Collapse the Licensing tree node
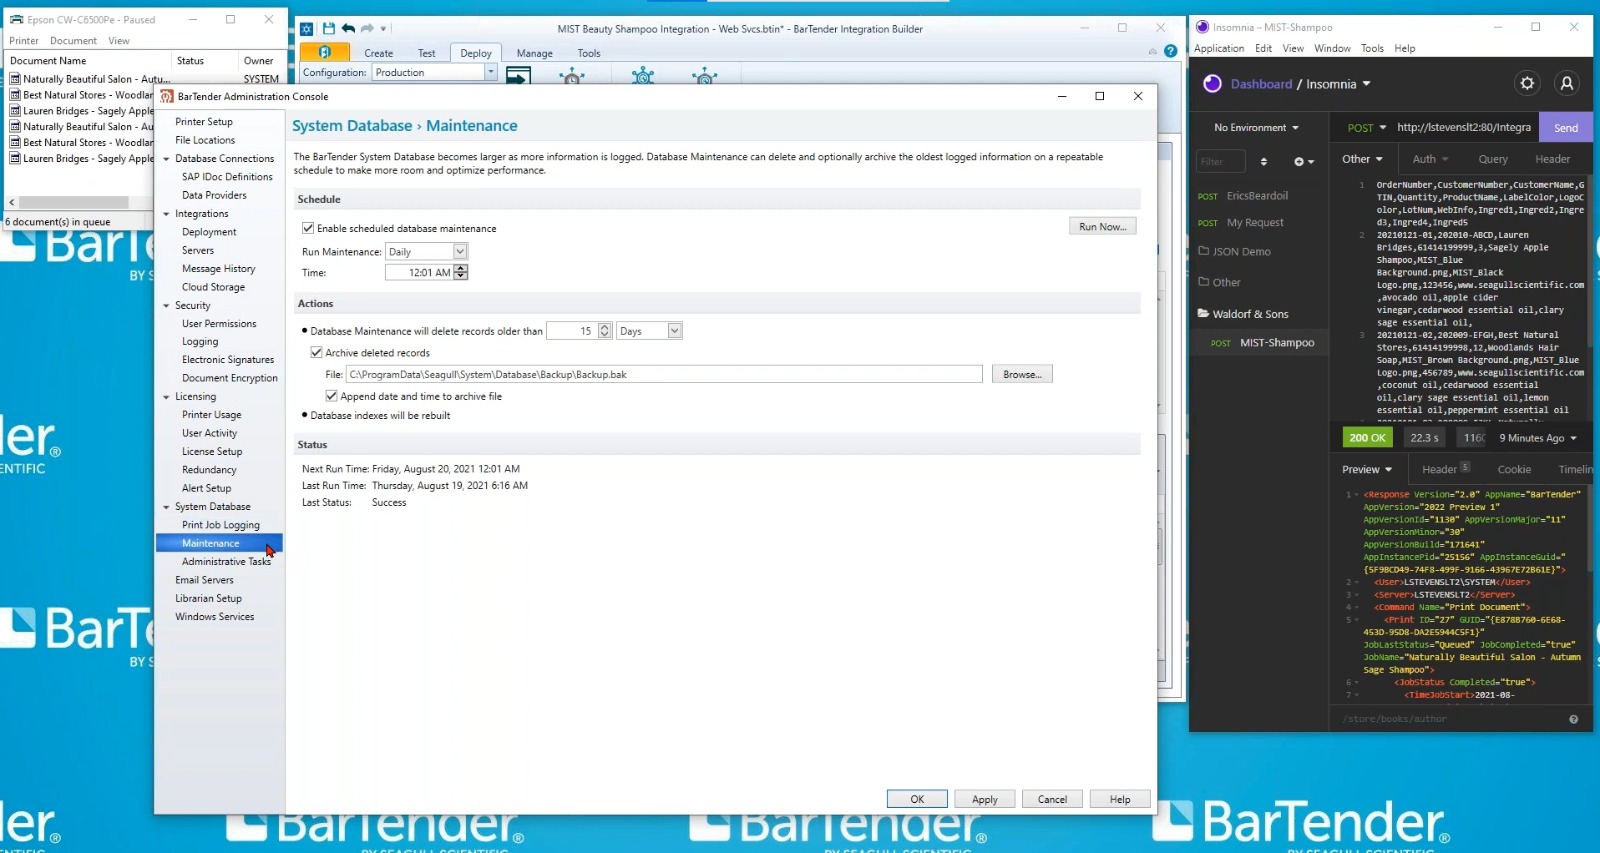1600x853 pixels. click(167, 397)
